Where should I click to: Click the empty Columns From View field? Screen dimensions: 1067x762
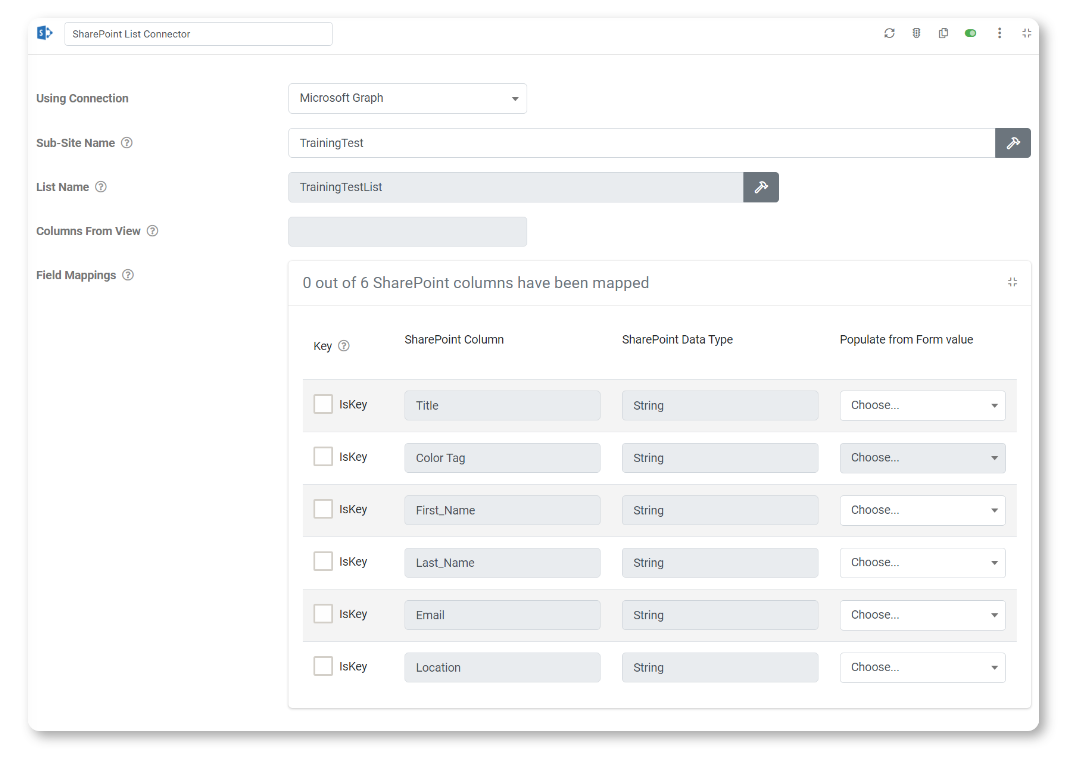point(407,232)
